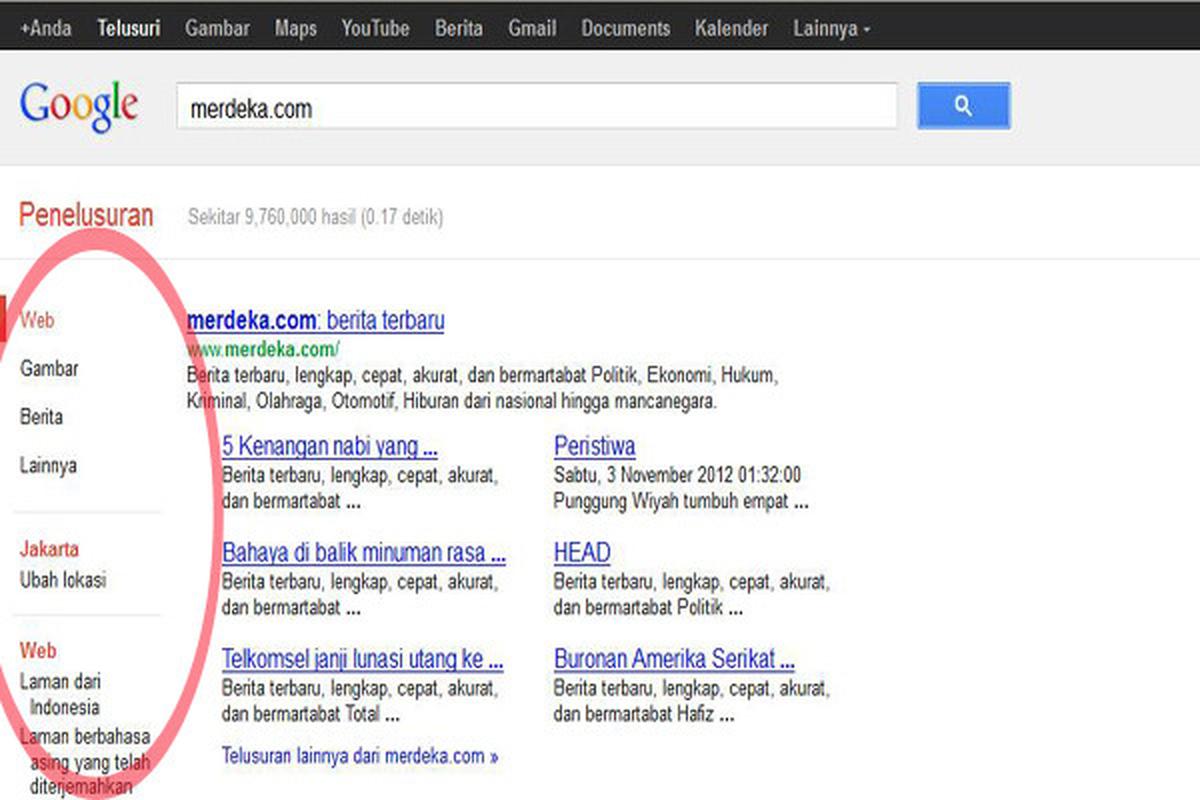The width and height of the screenshot is (1200, 800).
Task: Open Kalender in the top bar
Action: tap(731, 29)
